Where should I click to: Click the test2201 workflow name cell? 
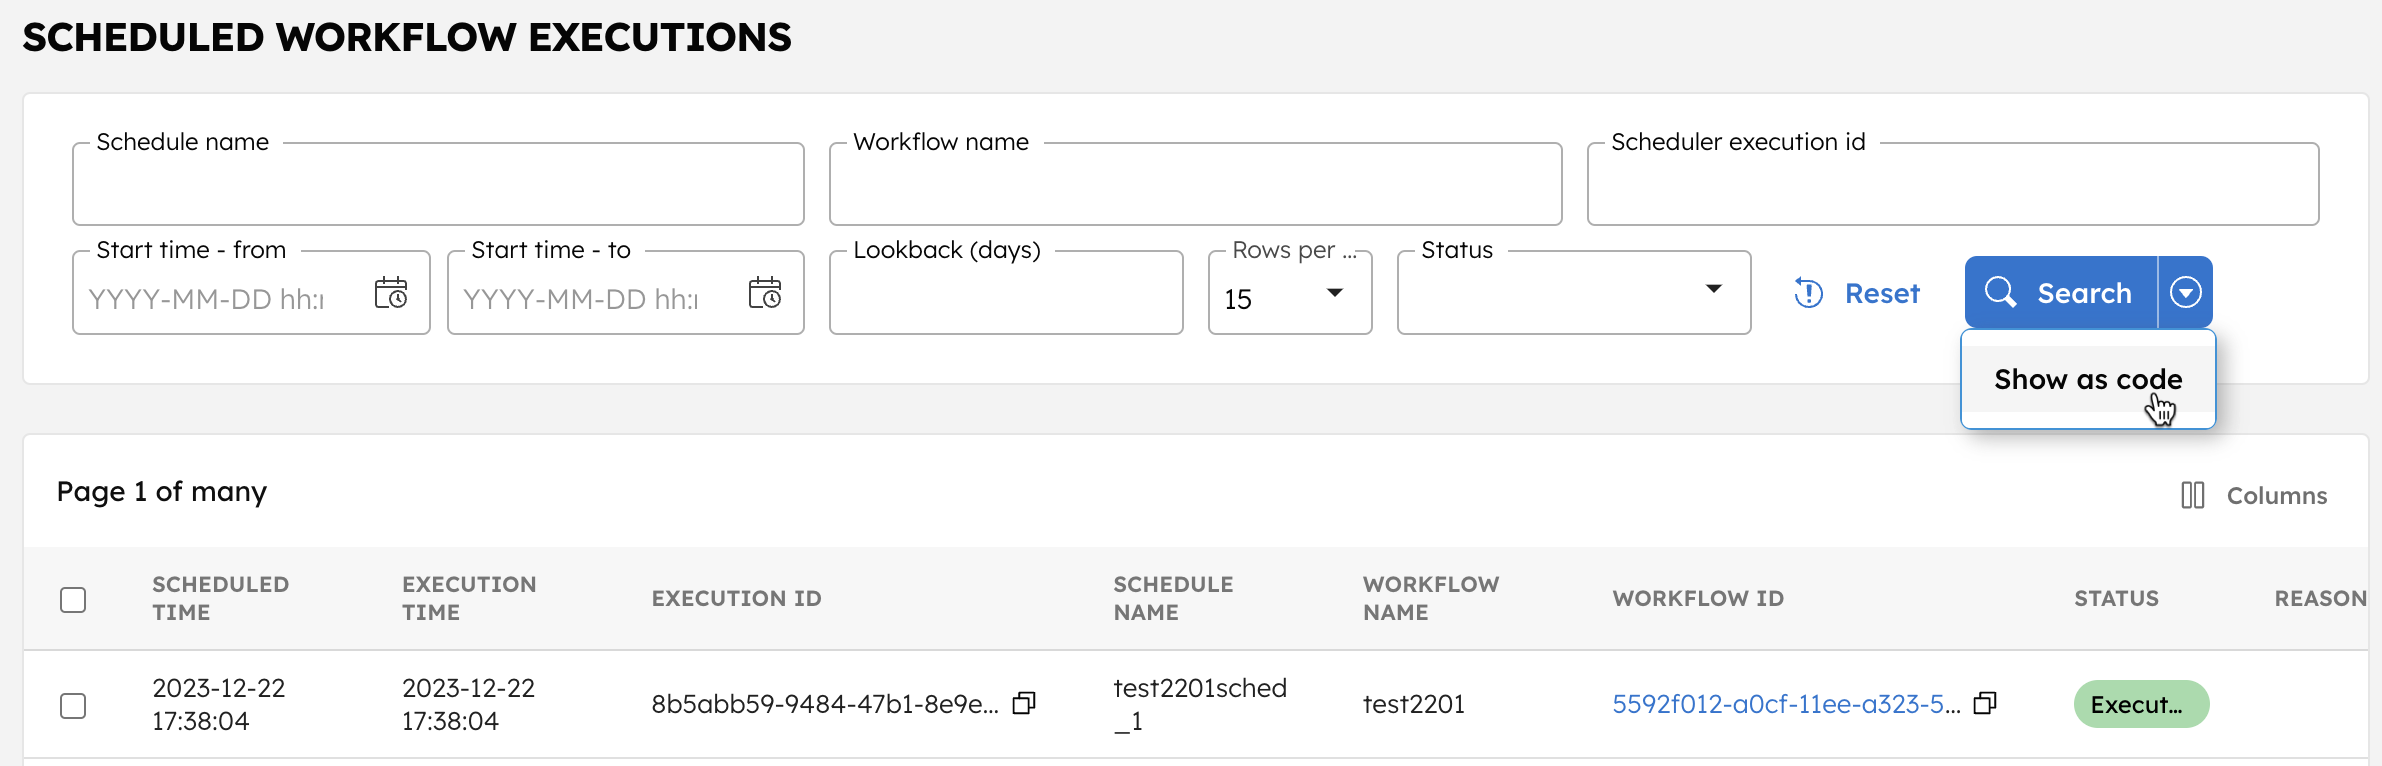click(1414, 704)
